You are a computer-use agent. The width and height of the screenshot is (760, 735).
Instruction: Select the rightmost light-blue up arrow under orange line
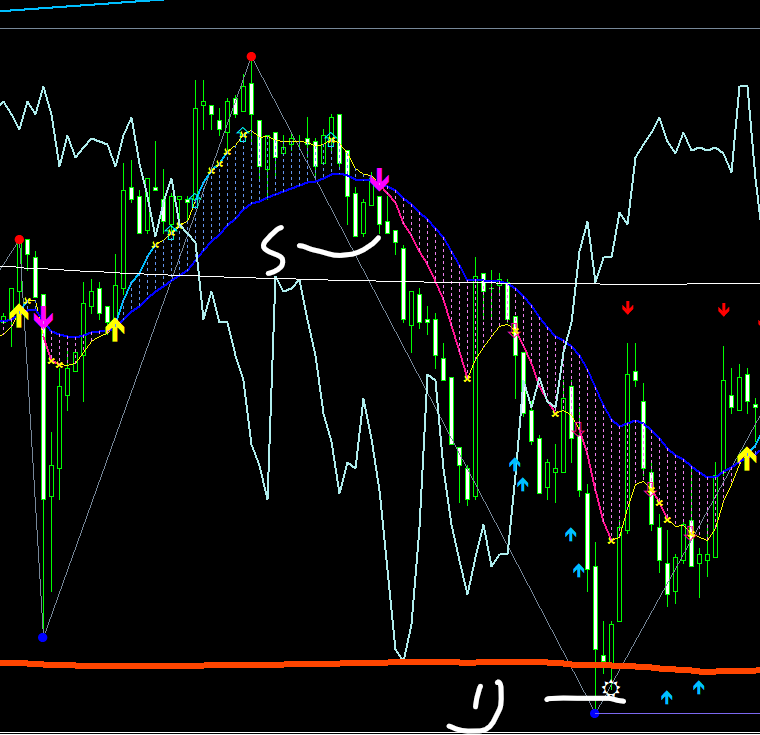tap(698, 687)
